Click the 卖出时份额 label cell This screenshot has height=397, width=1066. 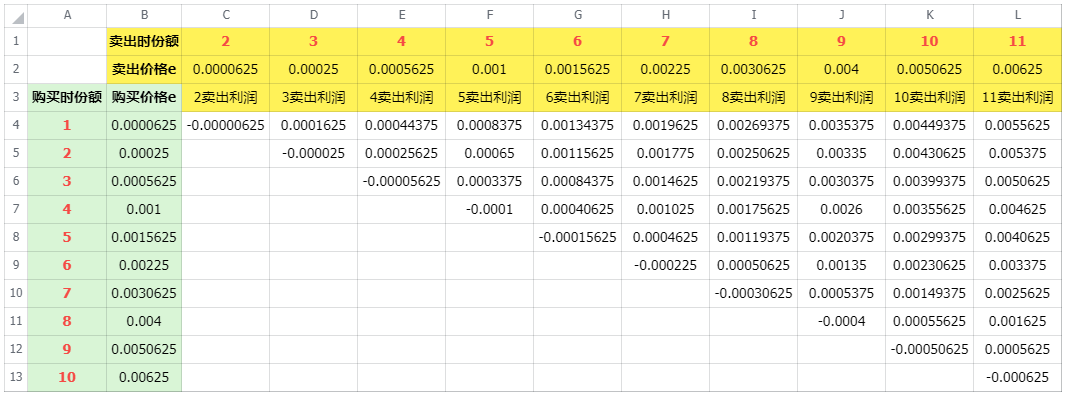[144, 41]
